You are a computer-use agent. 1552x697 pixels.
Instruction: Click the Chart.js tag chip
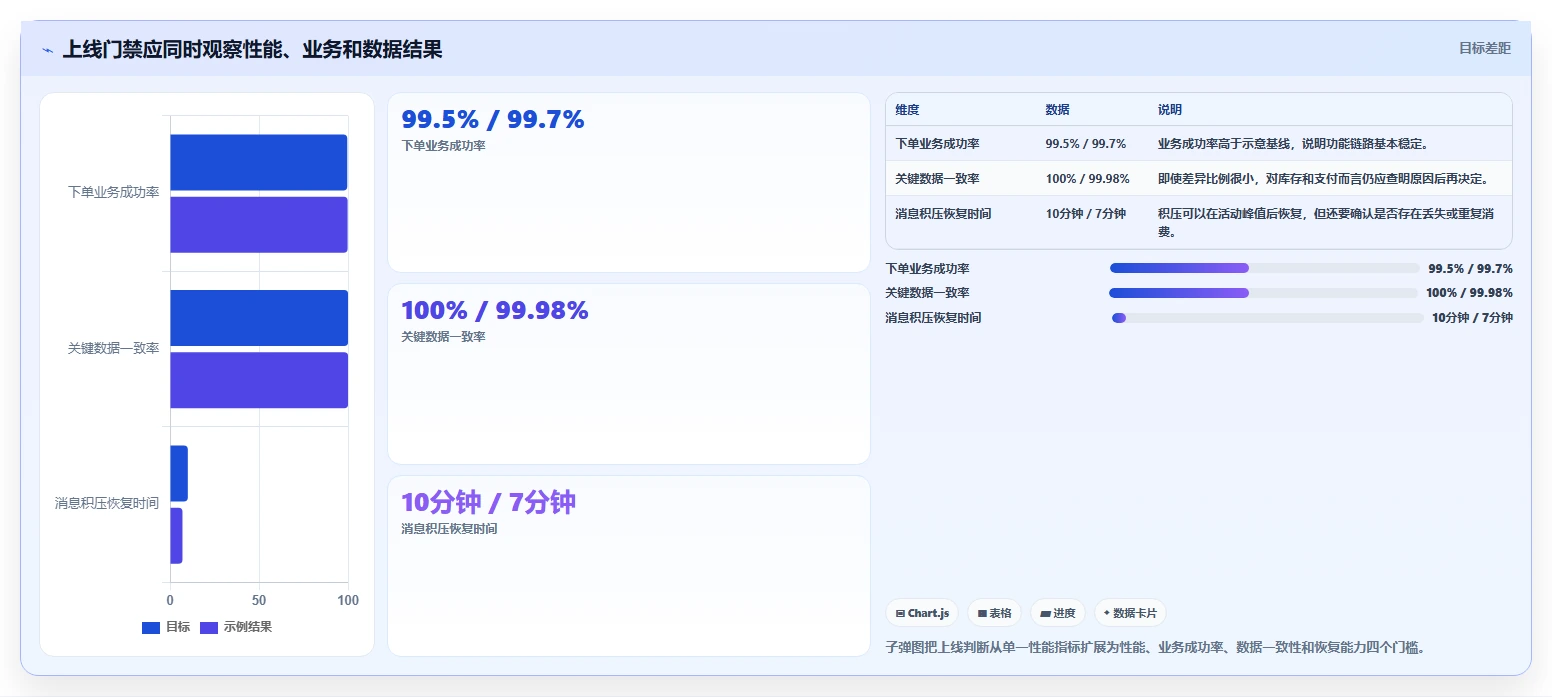pyautogui.click(x=922, y=613)
